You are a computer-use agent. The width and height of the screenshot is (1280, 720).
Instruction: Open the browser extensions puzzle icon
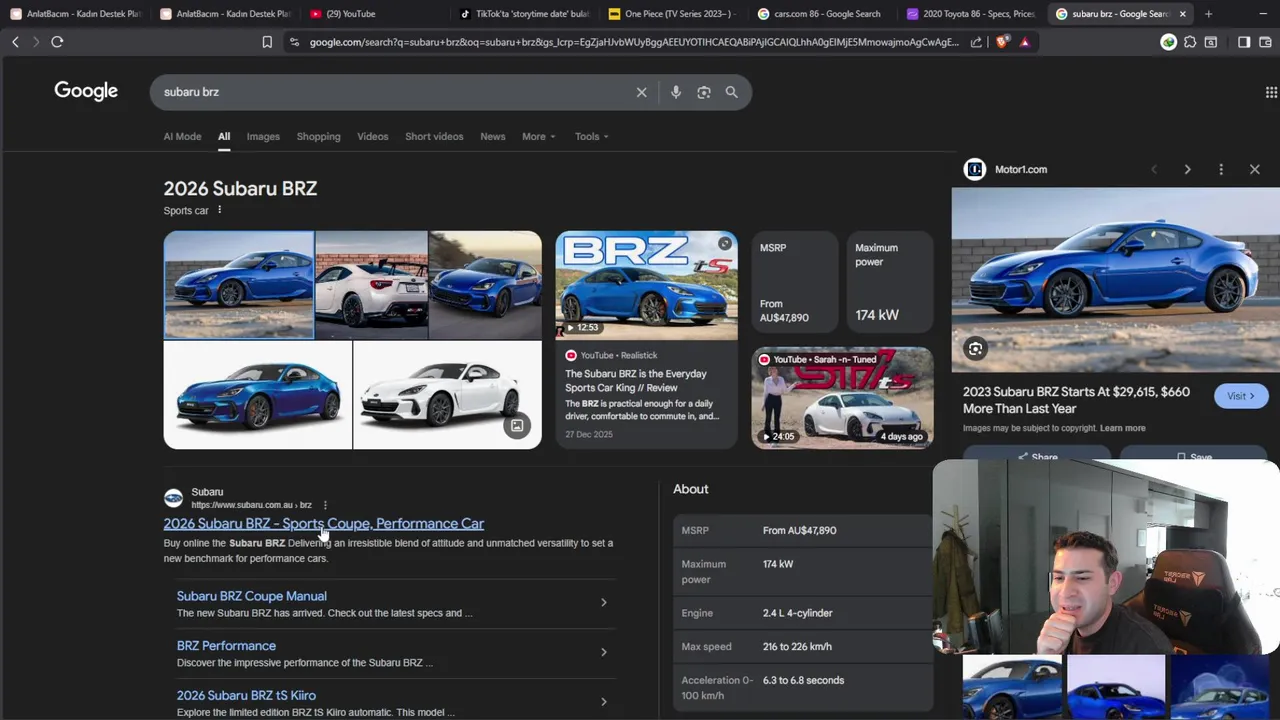click(x=1190, y=42)
